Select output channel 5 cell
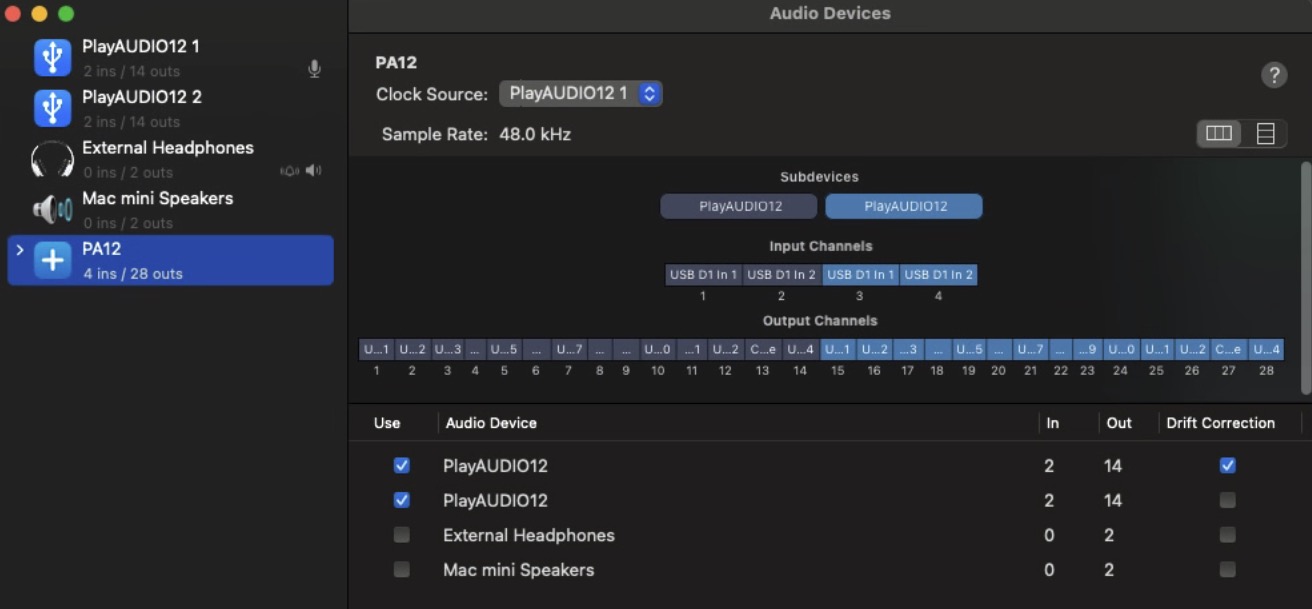Image resolution: width=1312 pixels, height=609 pixels. (504, 349)
